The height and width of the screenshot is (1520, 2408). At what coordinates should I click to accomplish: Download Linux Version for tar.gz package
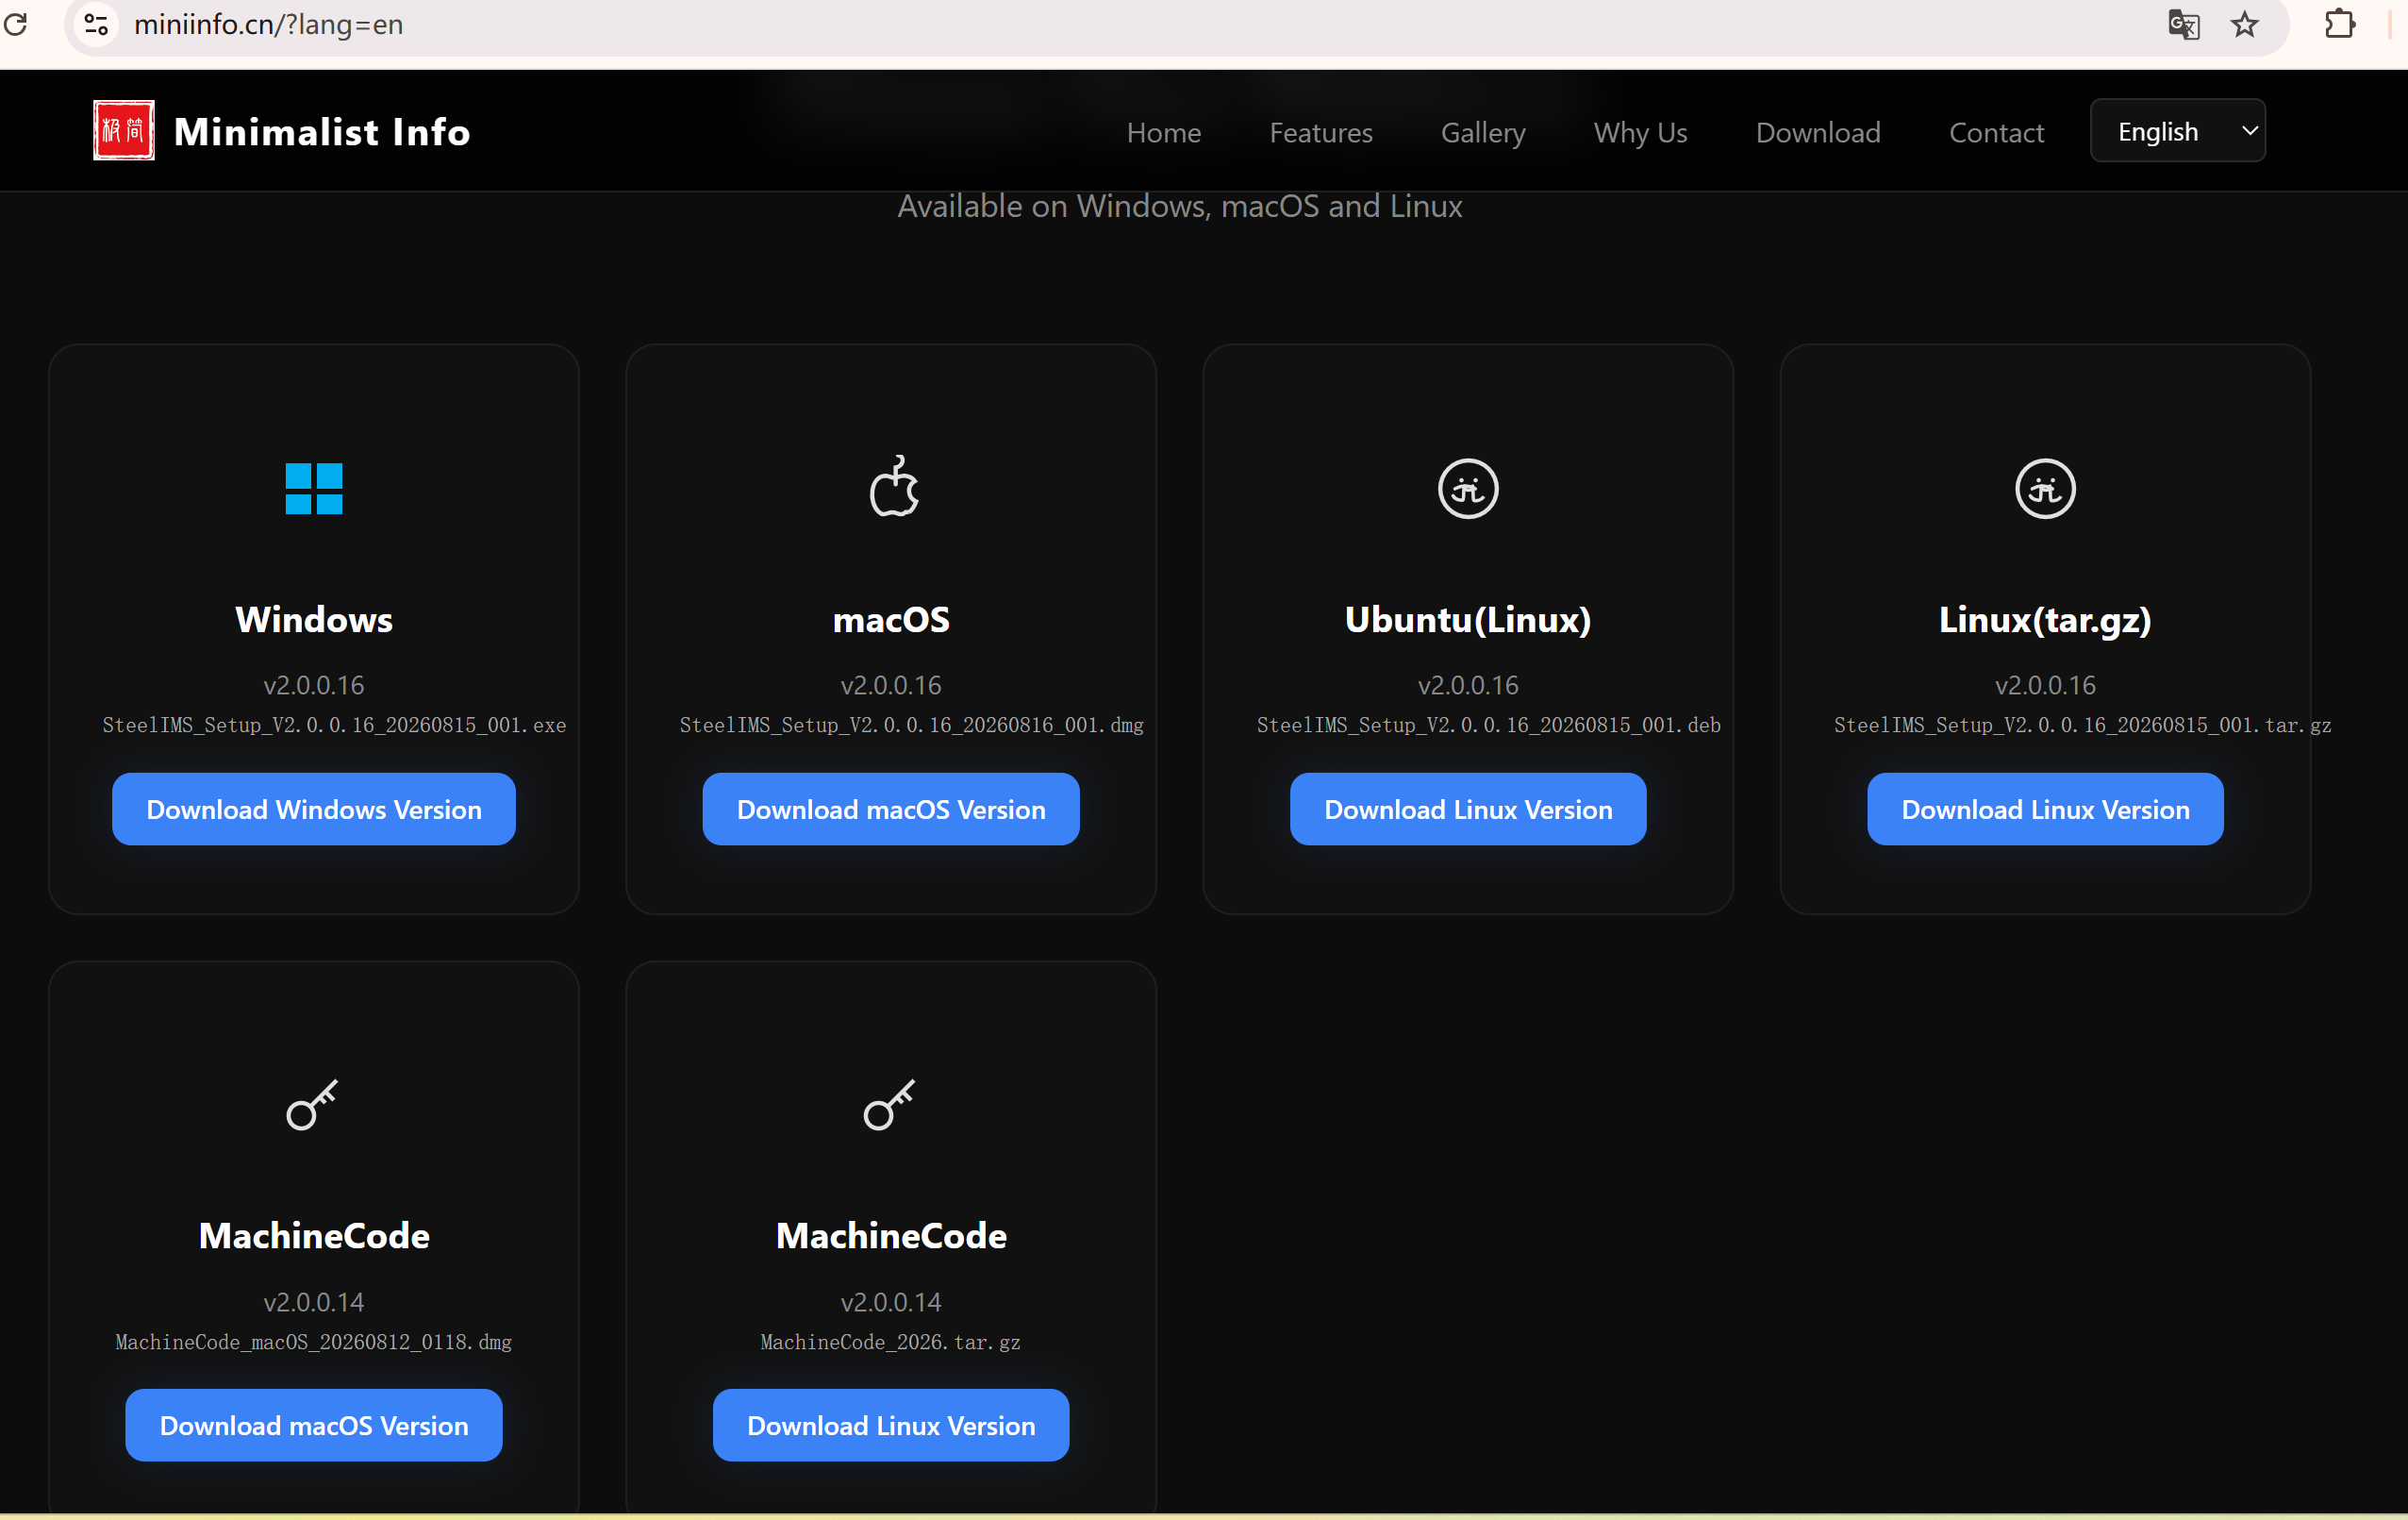pyautogui.click(x=2045, y=809)
